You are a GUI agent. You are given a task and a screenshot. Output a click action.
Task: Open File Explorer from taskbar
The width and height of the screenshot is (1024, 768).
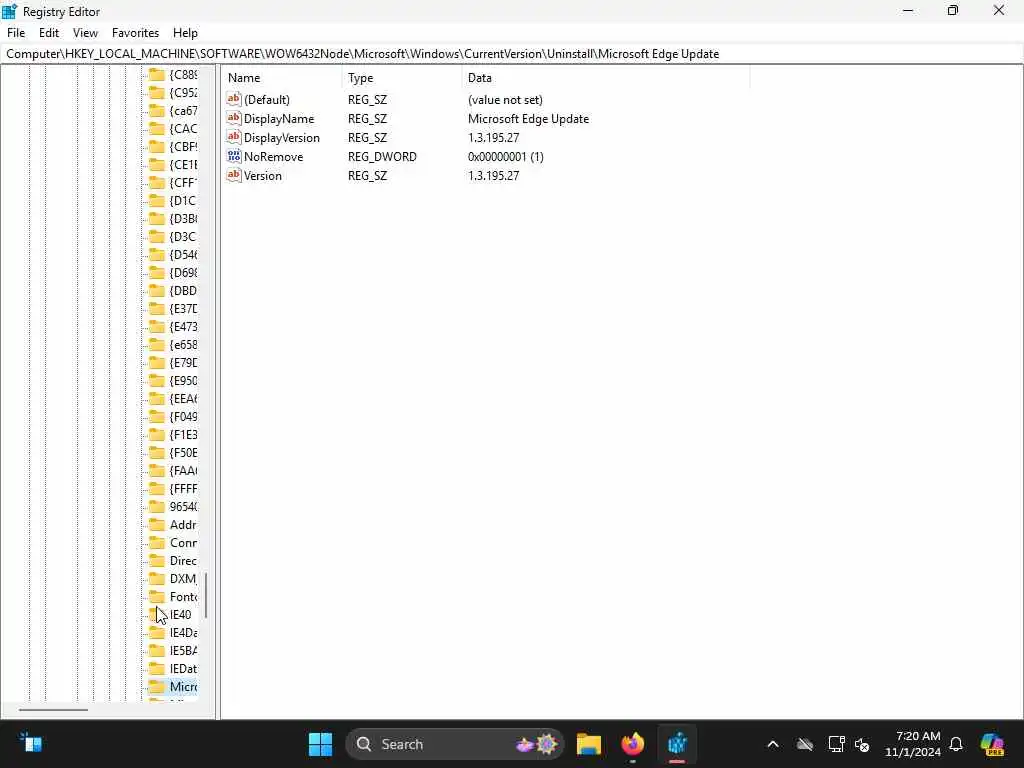[588, 744]
